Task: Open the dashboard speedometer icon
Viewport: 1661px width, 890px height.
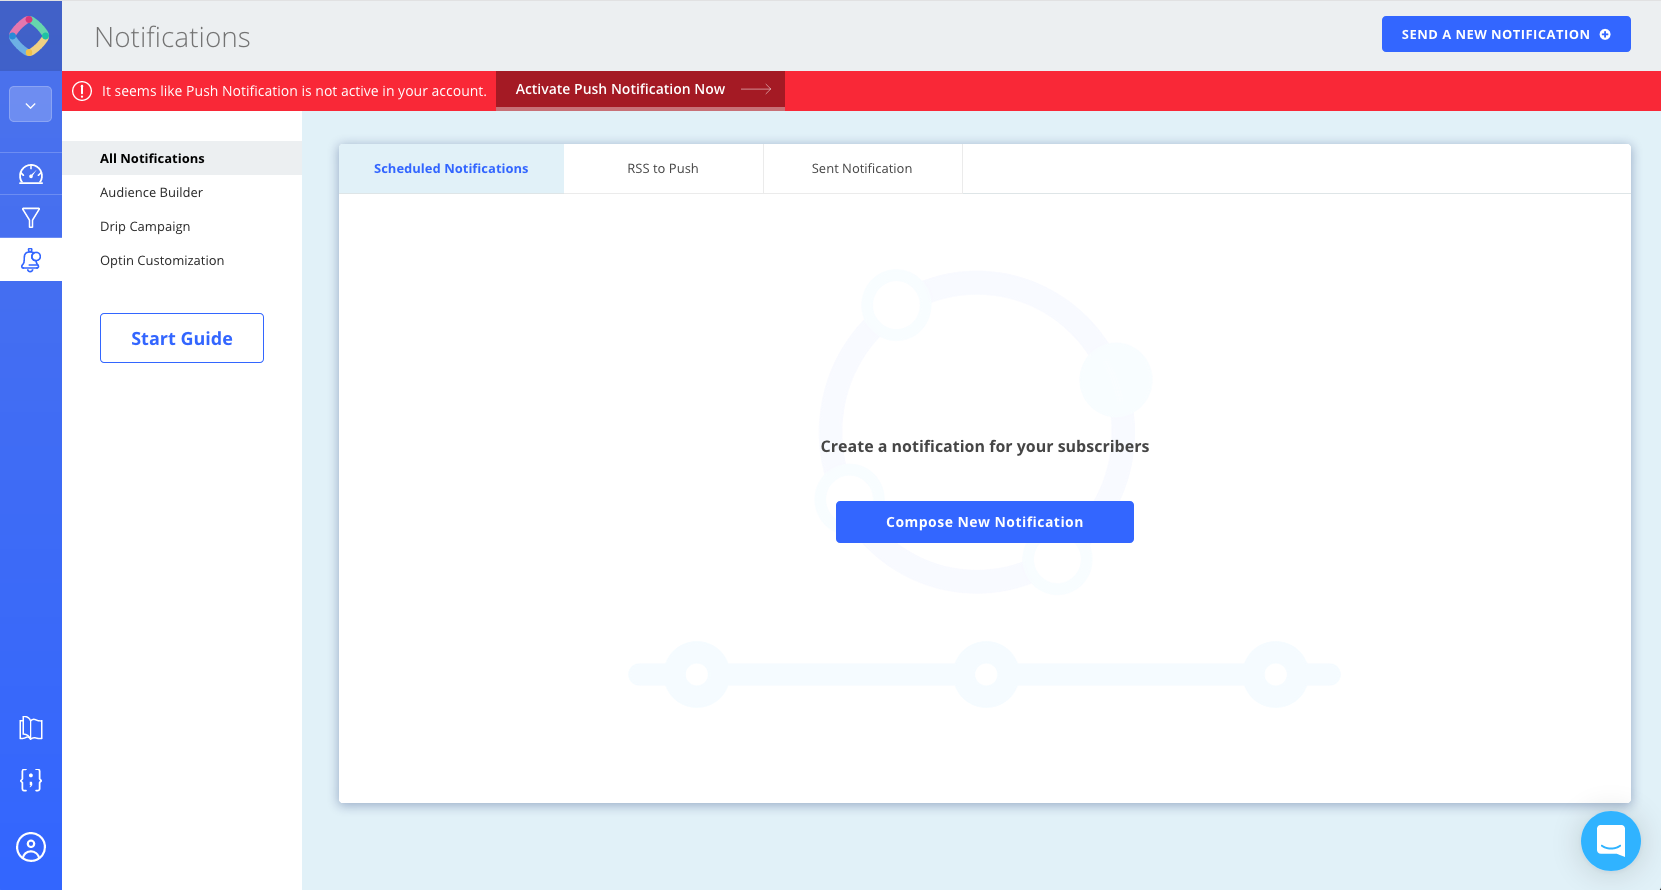Action: point(31,175)
